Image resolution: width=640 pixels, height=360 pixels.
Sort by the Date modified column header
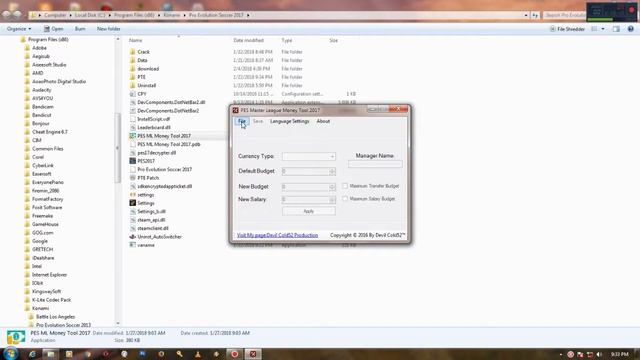click(x=248, y=40)
